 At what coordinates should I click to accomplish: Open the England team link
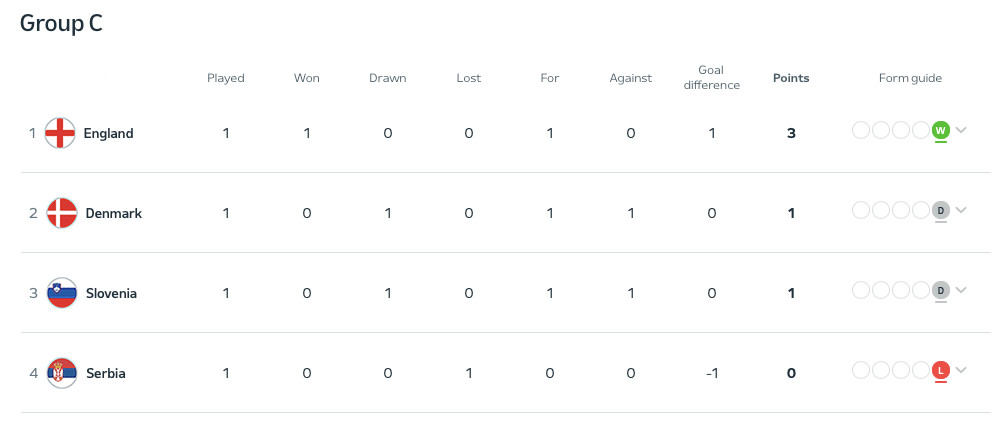click(108, 133)
